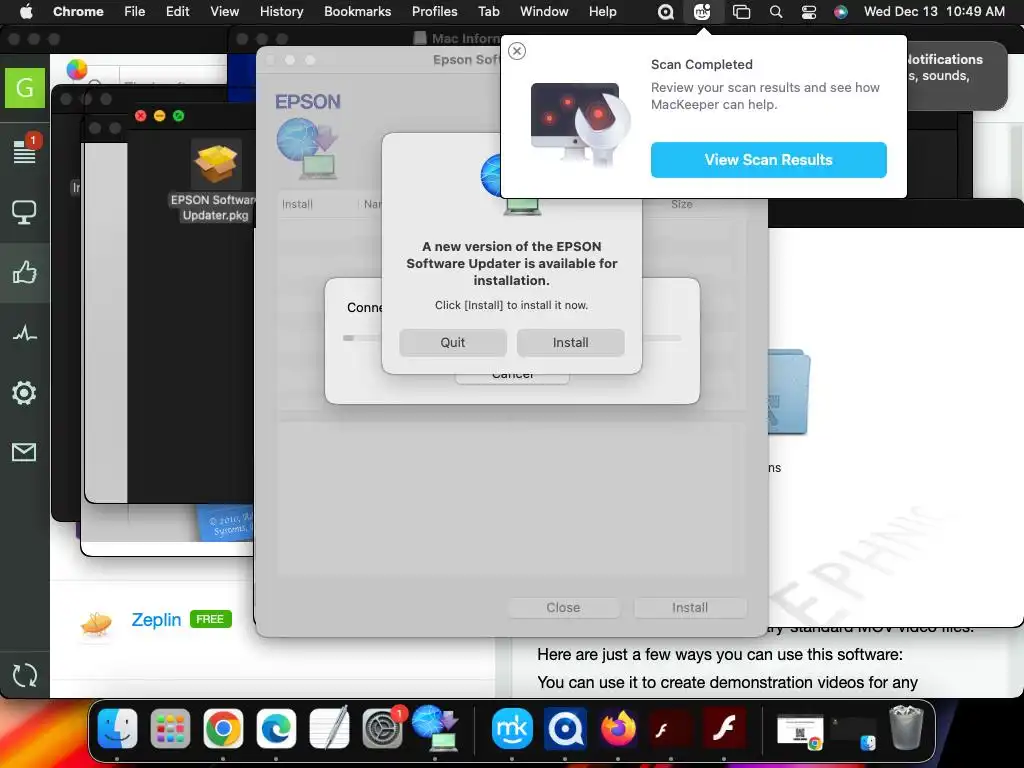Screen dimensions: 1024x768
Task: Open the blue folder in the Finder window
Action: [x=789, y=392]
